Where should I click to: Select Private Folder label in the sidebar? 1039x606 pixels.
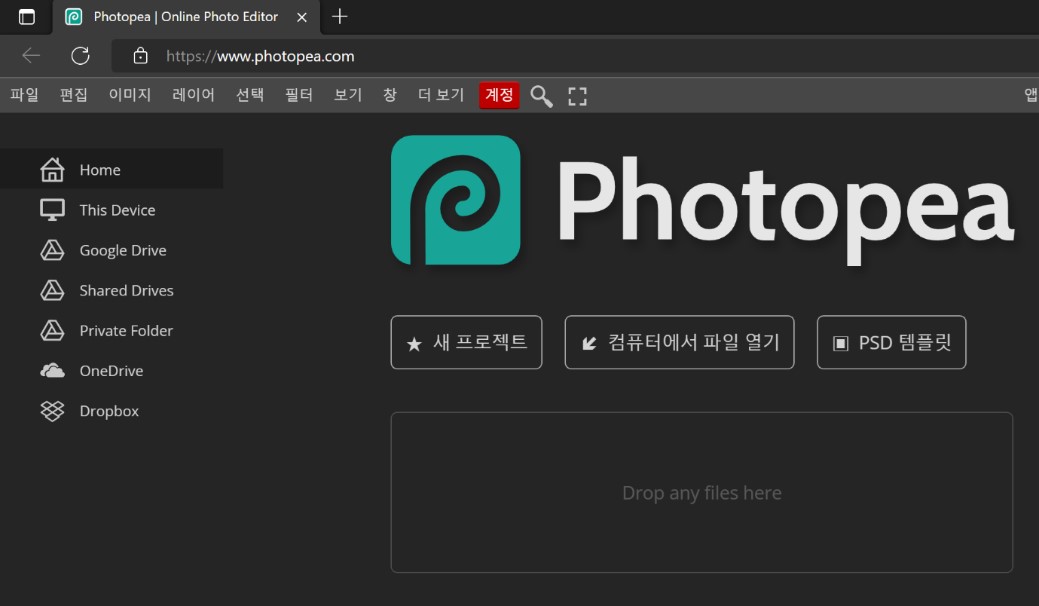[x=126, y=330]
